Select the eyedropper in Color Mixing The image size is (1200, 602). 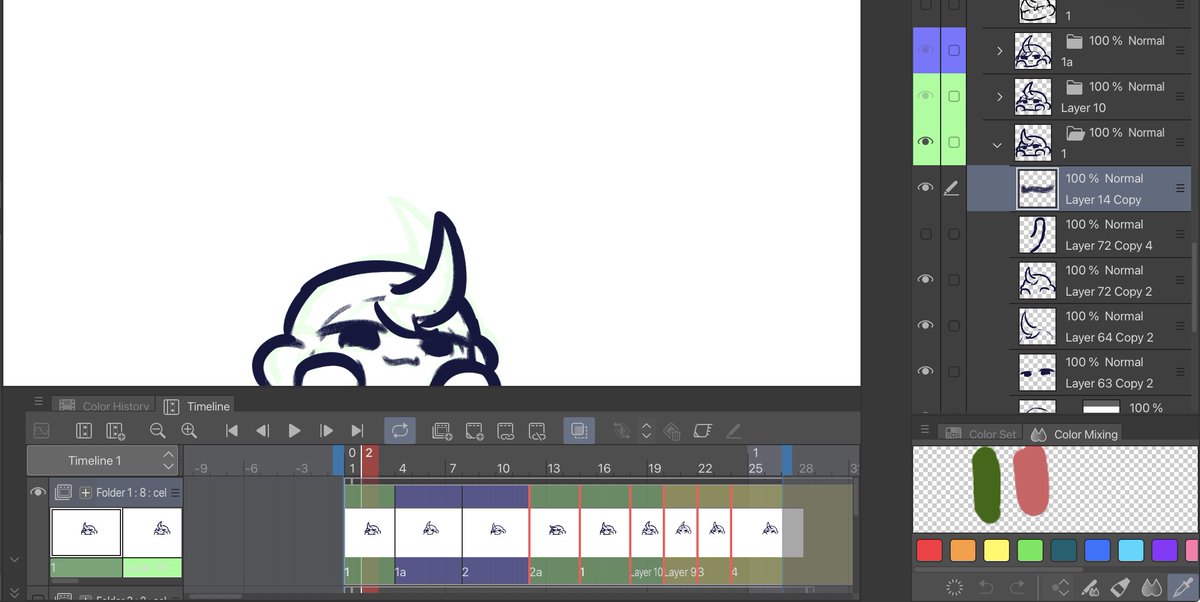pyautogui.click(x=1182, y=587)
